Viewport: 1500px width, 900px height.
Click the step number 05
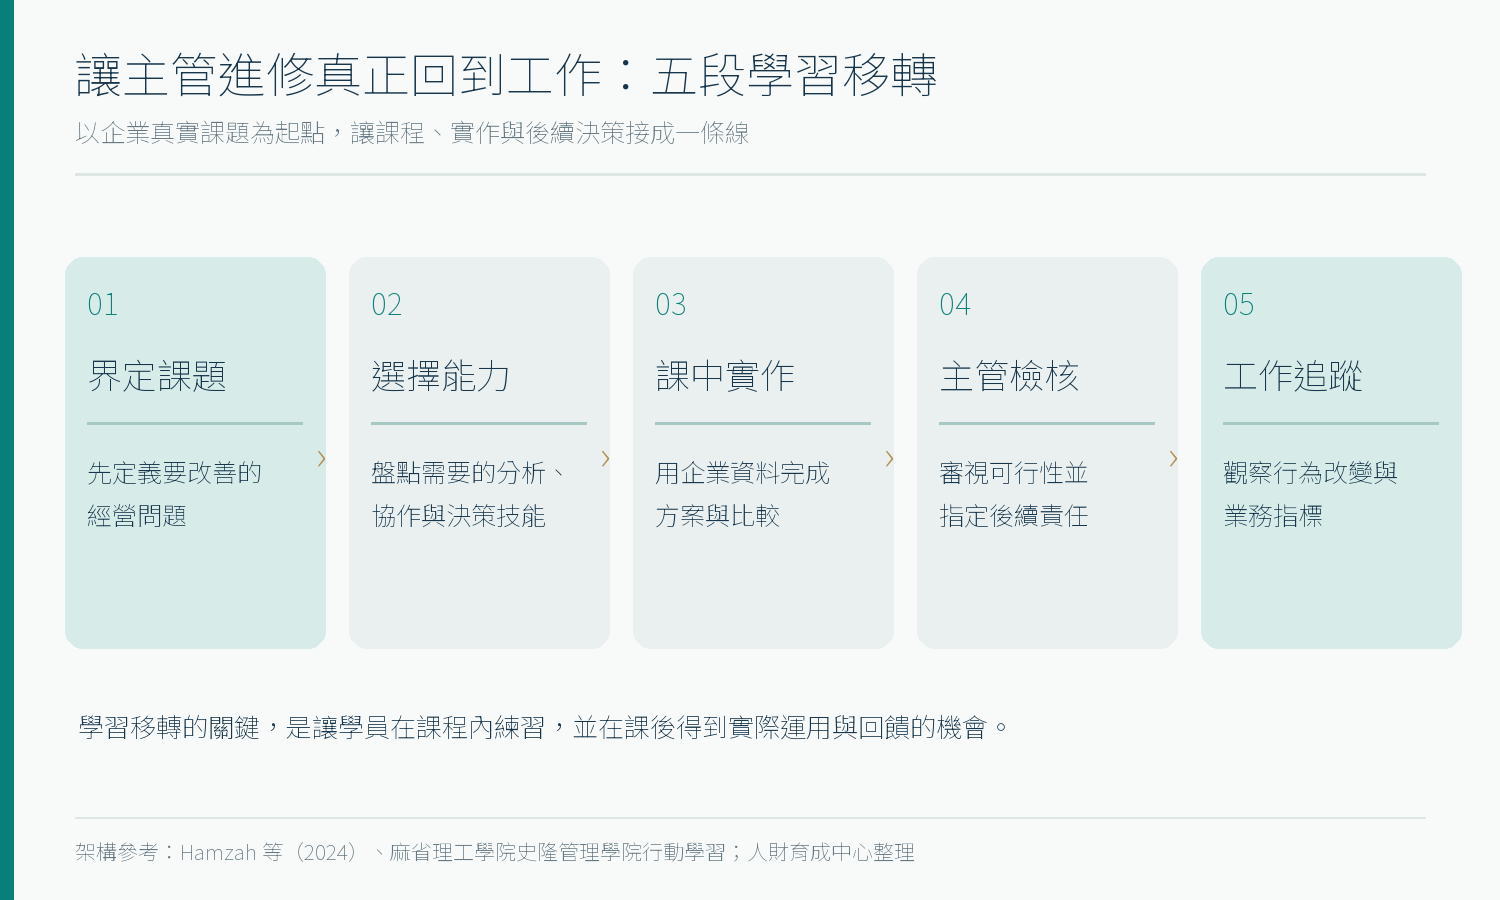(x=1239, y=304)
